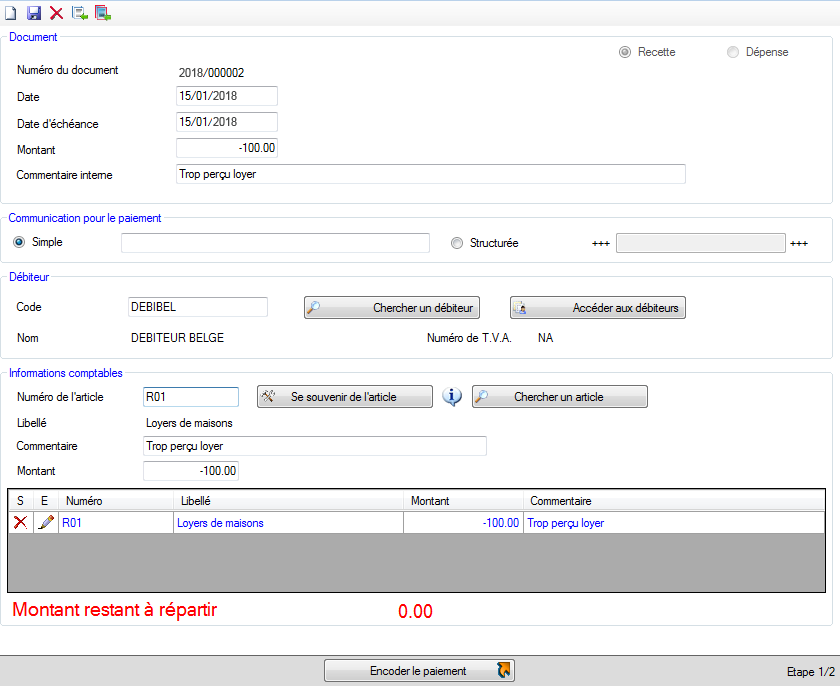Click the name DEBITEUR BELGE
The image size is (840, 686).
click(177, 338)
